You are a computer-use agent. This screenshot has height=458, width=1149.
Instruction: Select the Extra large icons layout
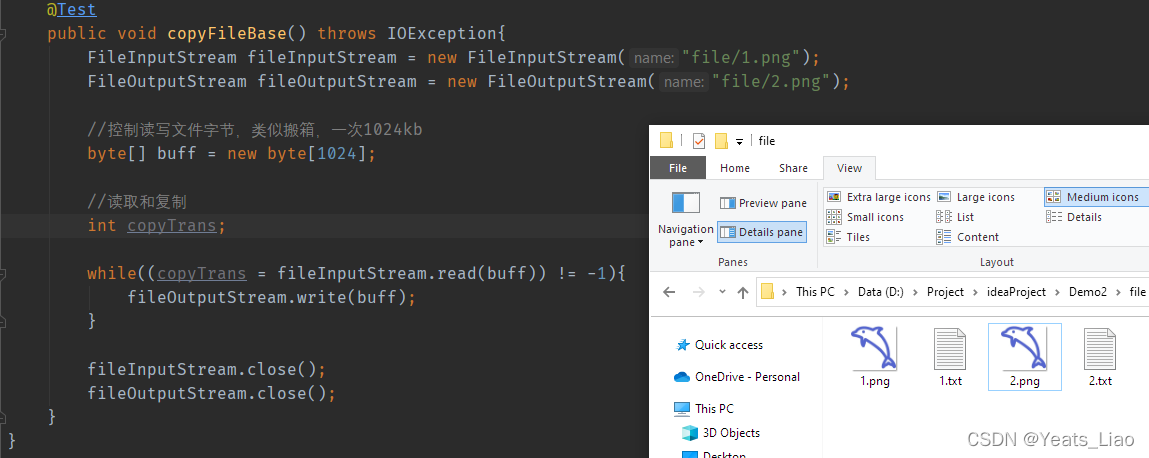(x=879, y=197)
